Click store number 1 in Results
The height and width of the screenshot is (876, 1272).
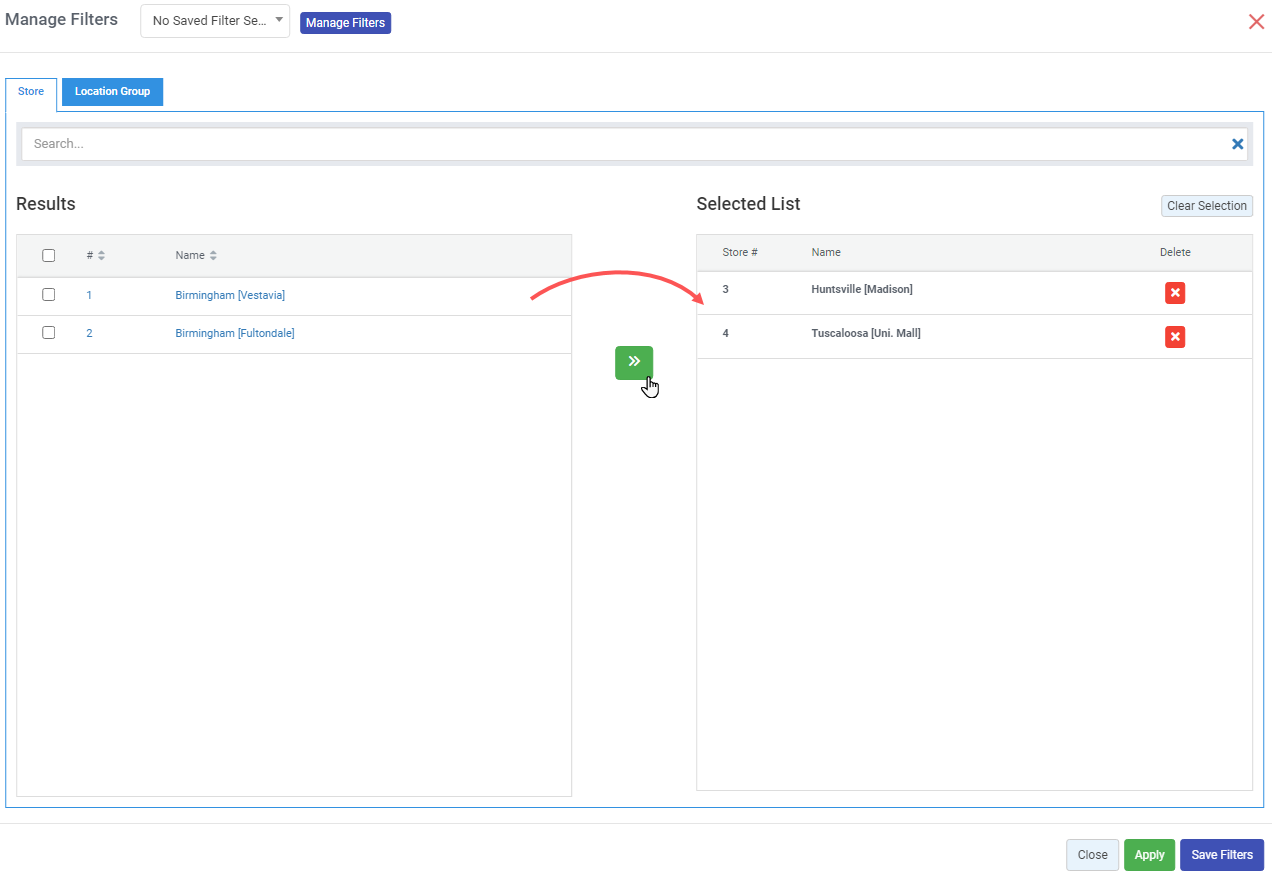[x=89, y=295]
